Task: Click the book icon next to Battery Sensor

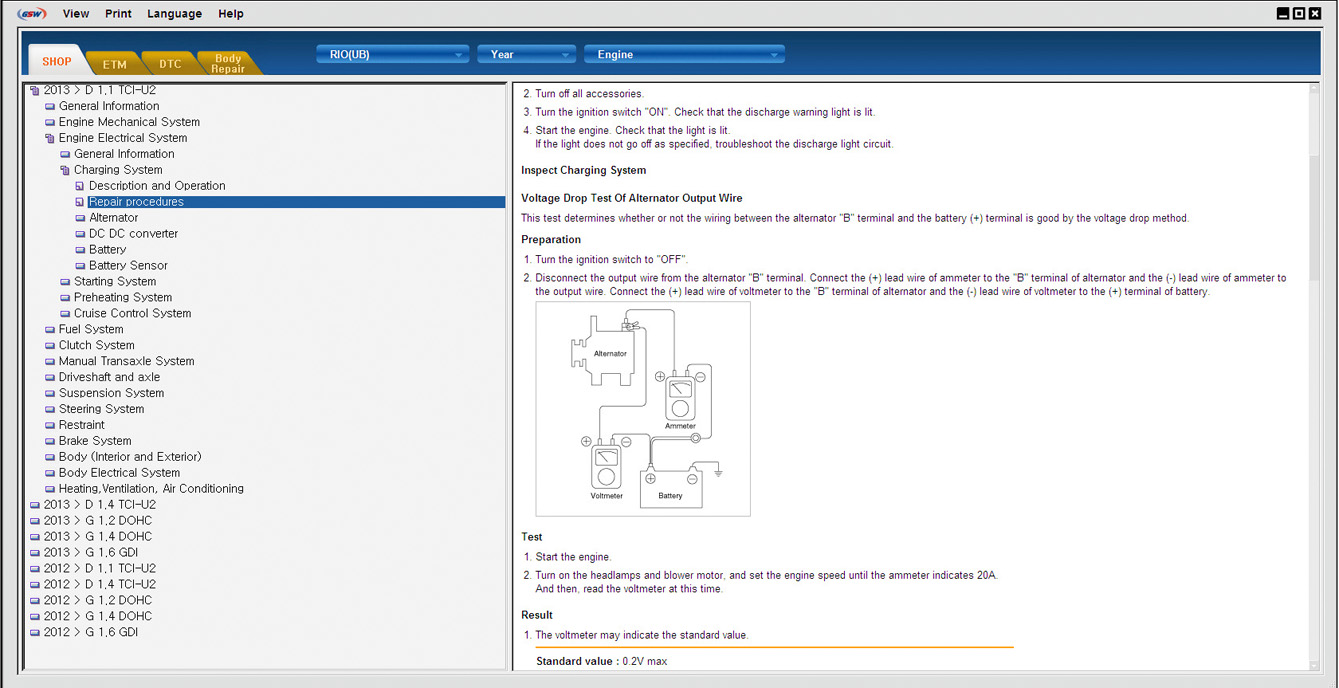Action: pyautogui.click(x=80, y=266)
